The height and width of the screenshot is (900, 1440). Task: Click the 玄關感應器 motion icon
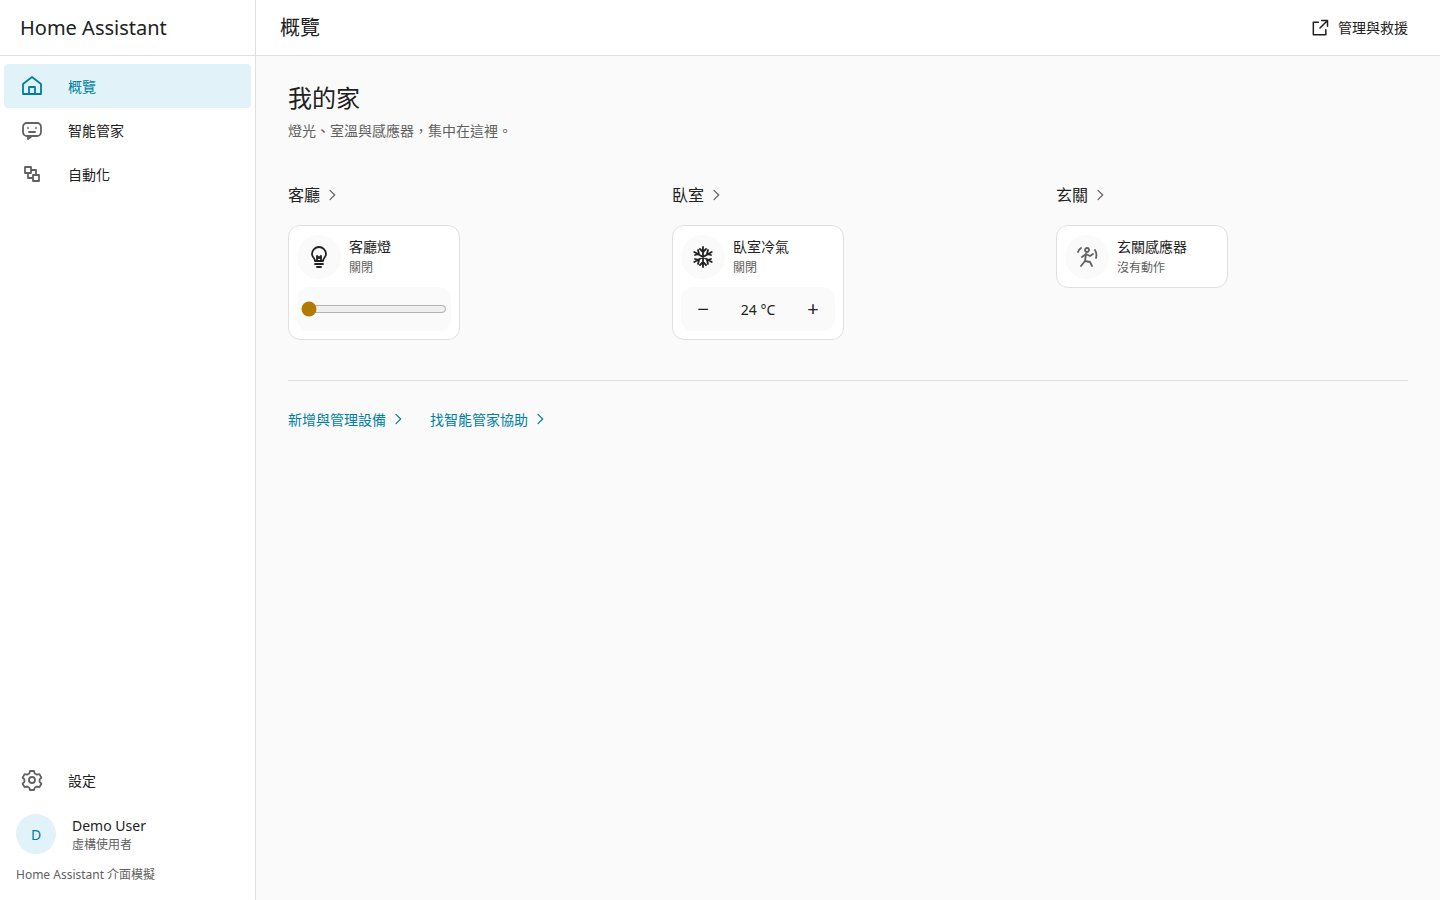pyautogui.click(x=1087, y=256)
